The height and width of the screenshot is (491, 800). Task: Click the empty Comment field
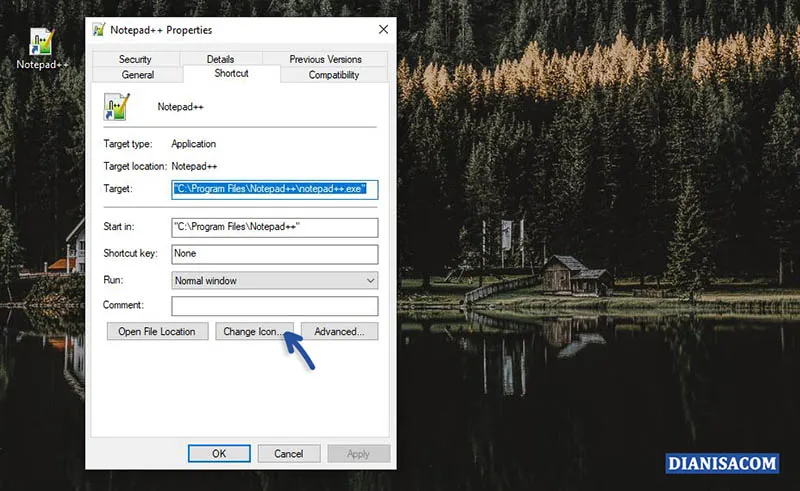(x=274, y=306)
